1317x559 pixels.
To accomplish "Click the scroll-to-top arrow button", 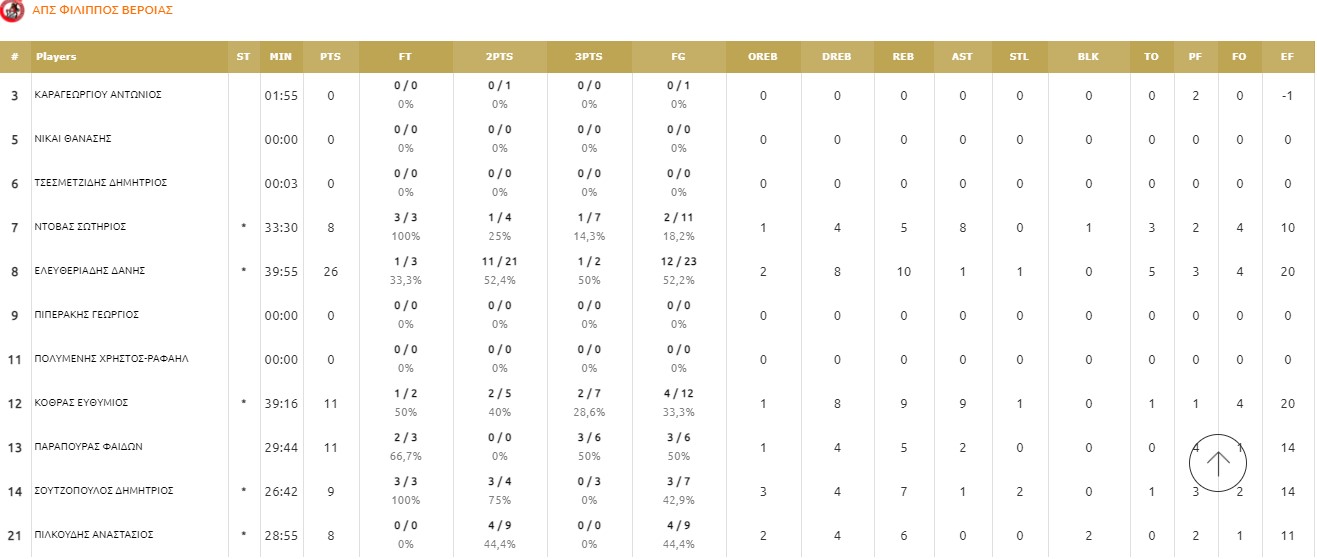I will pos(1218,463).
